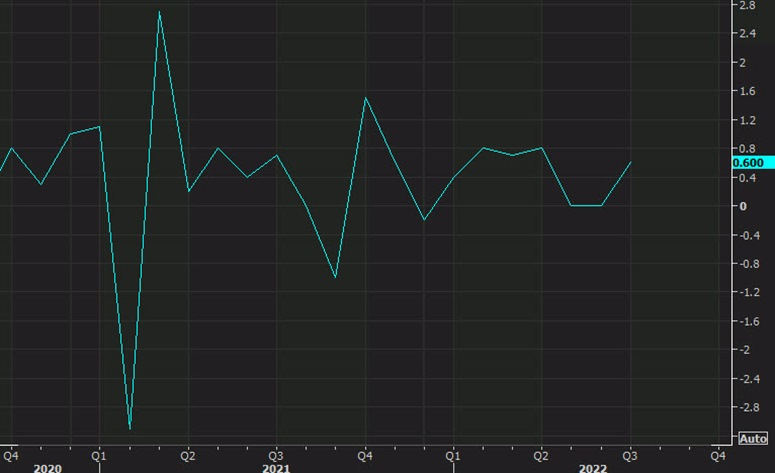Click the 1.6 y-axis label
This screenshot has width=775, height=473.
pos(747,91)
